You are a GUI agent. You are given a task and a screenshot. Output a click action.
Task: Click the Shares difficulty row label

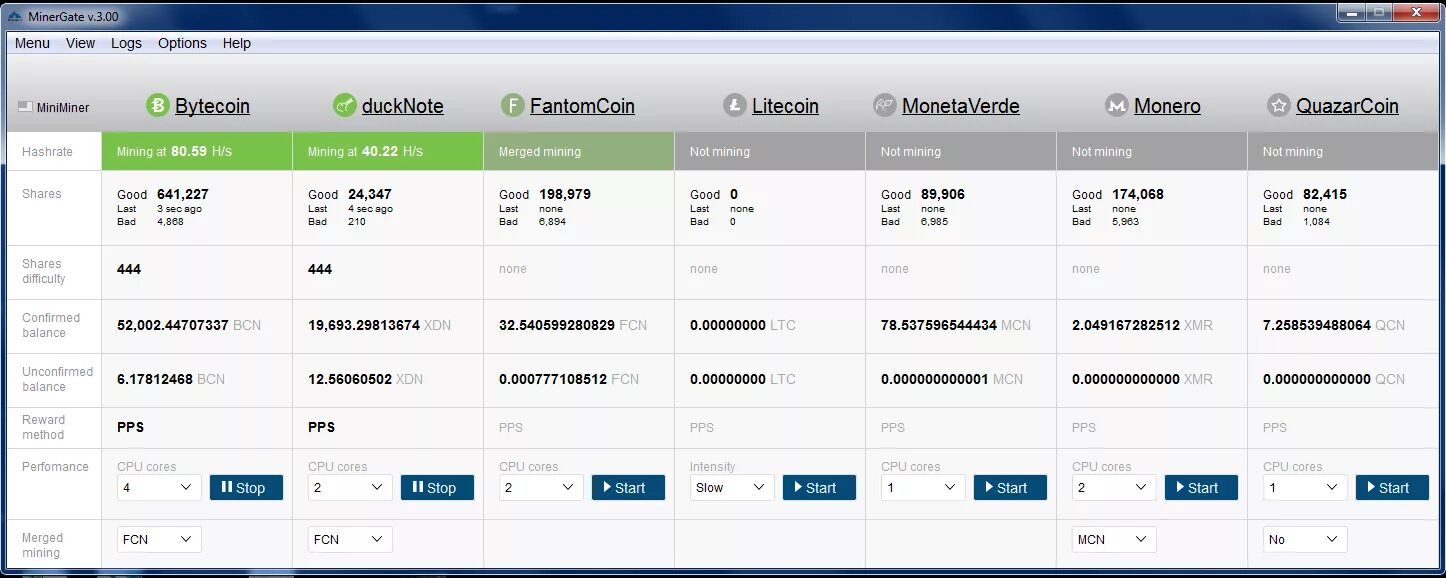(44, 271)
